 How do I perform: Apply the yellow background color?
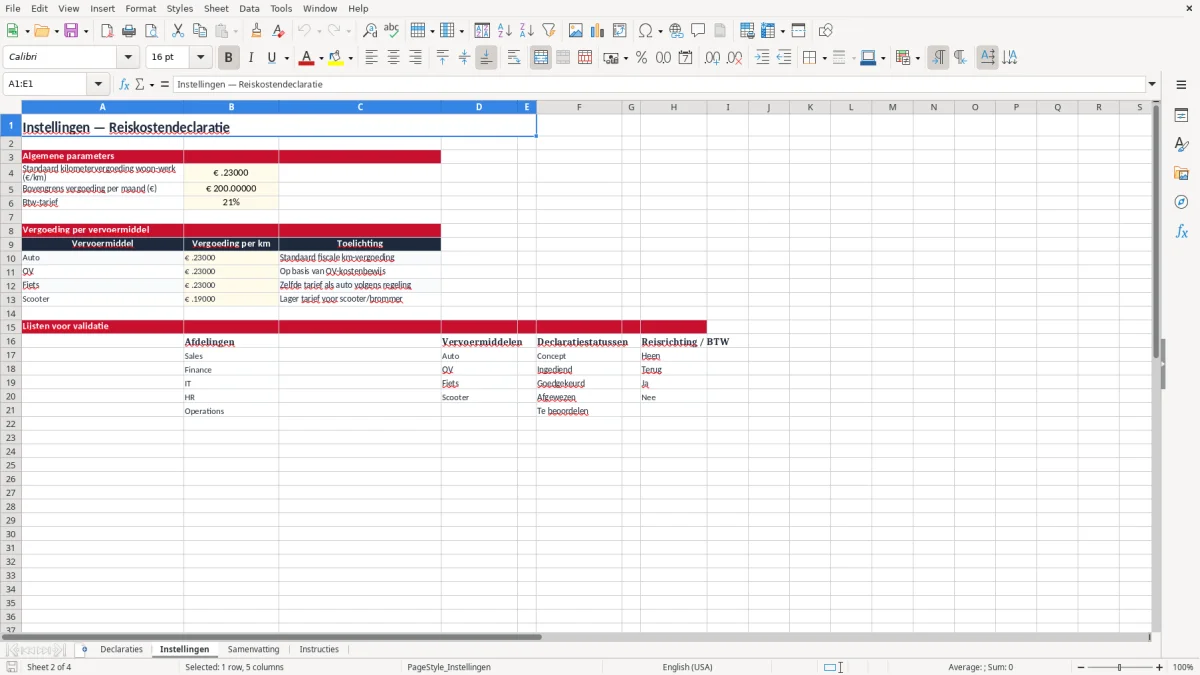[336, 58]
